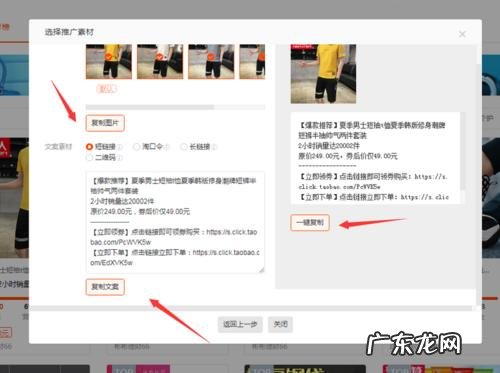Open help icon next to 长链接
Image resolution: width=500 pixels, height=373 pixels.
click(x=214, y=147)
